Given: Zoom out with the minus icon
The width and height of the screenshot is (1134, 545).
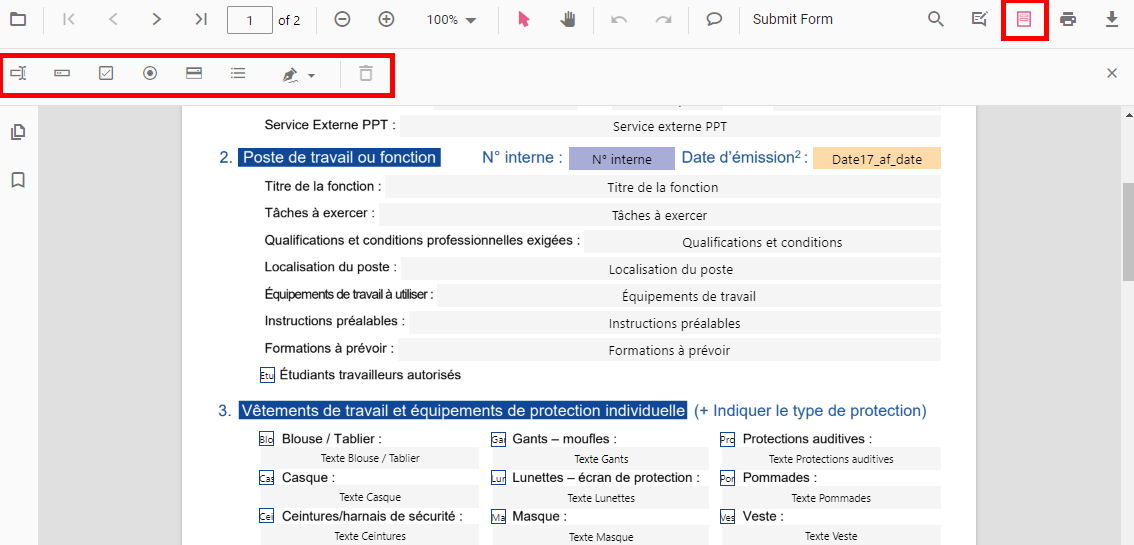Looking at the screenshot, I should (x=342, y=20).
